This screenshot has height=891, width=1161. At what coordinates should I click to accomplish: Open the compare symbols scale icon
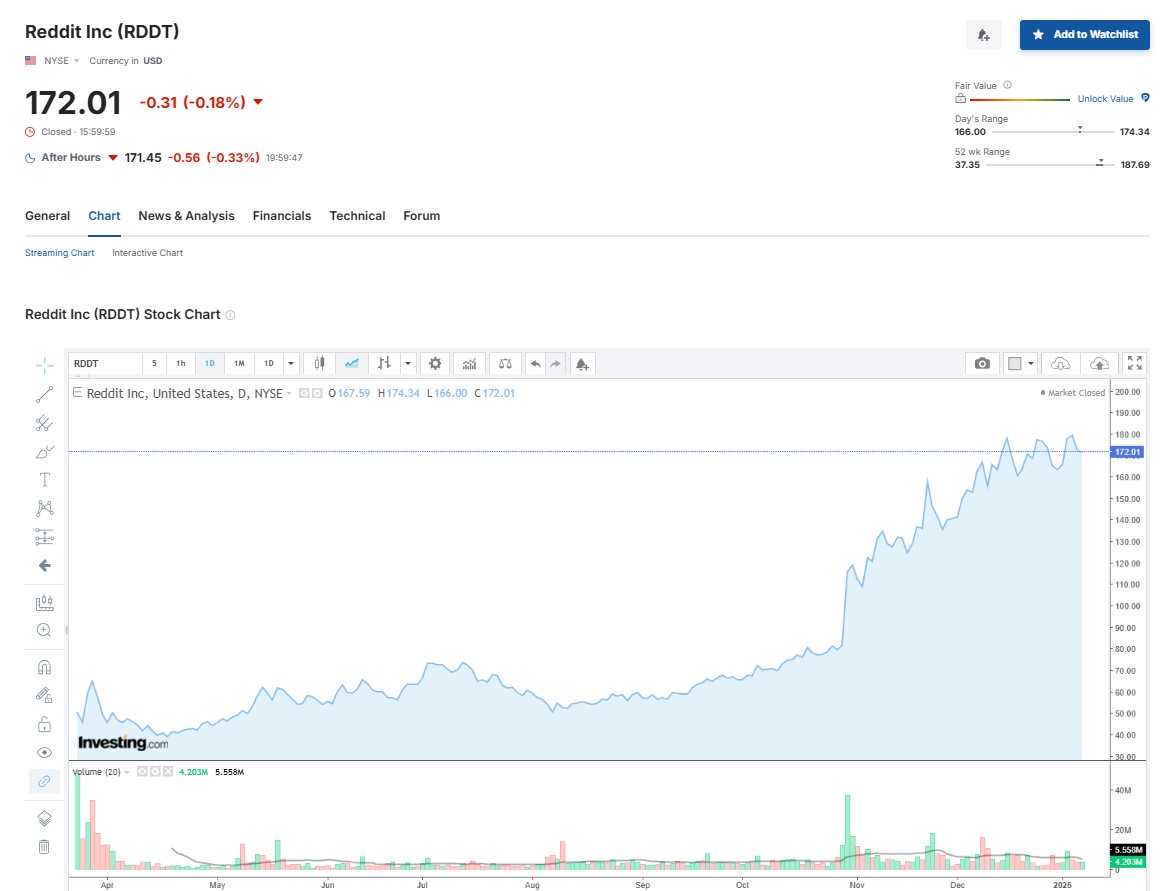(x=505, y=364)
